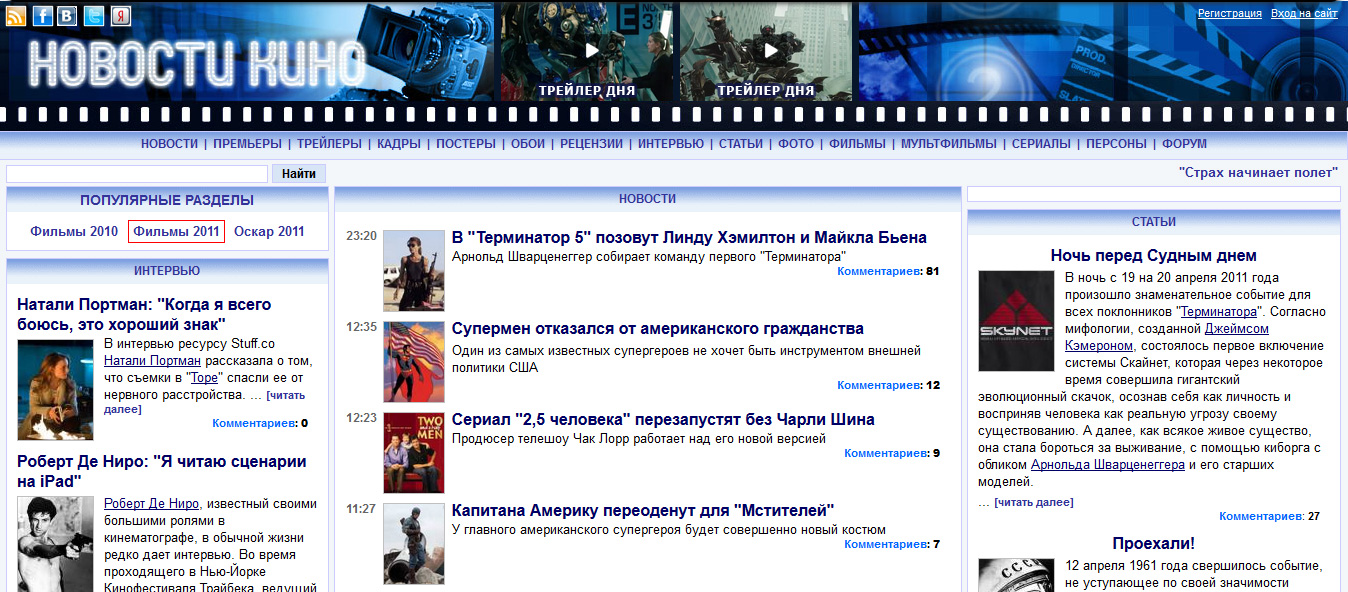Viewport: 1348px width, 592px height.
Task: Go to the МУЛЬТФИЛЬМЫ menu item
Action: pyautogui.click(x=949, y=144)
